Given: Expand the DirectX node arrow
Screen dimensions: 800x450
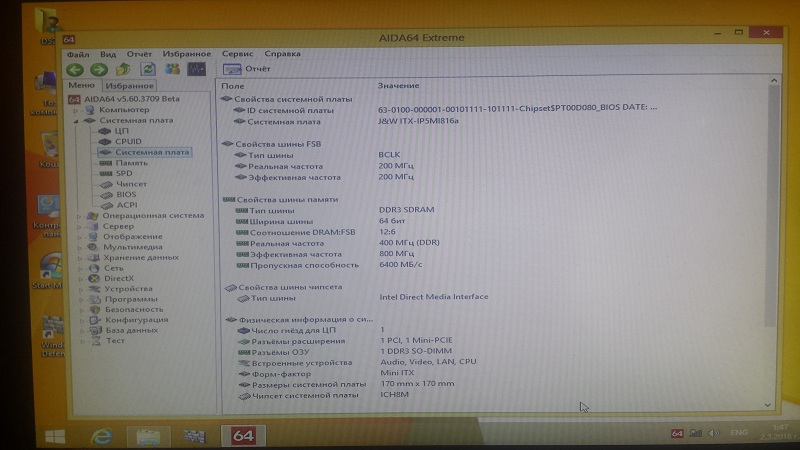Looking at the screenshot, I should pyautogui.click(x=81, y=279).
